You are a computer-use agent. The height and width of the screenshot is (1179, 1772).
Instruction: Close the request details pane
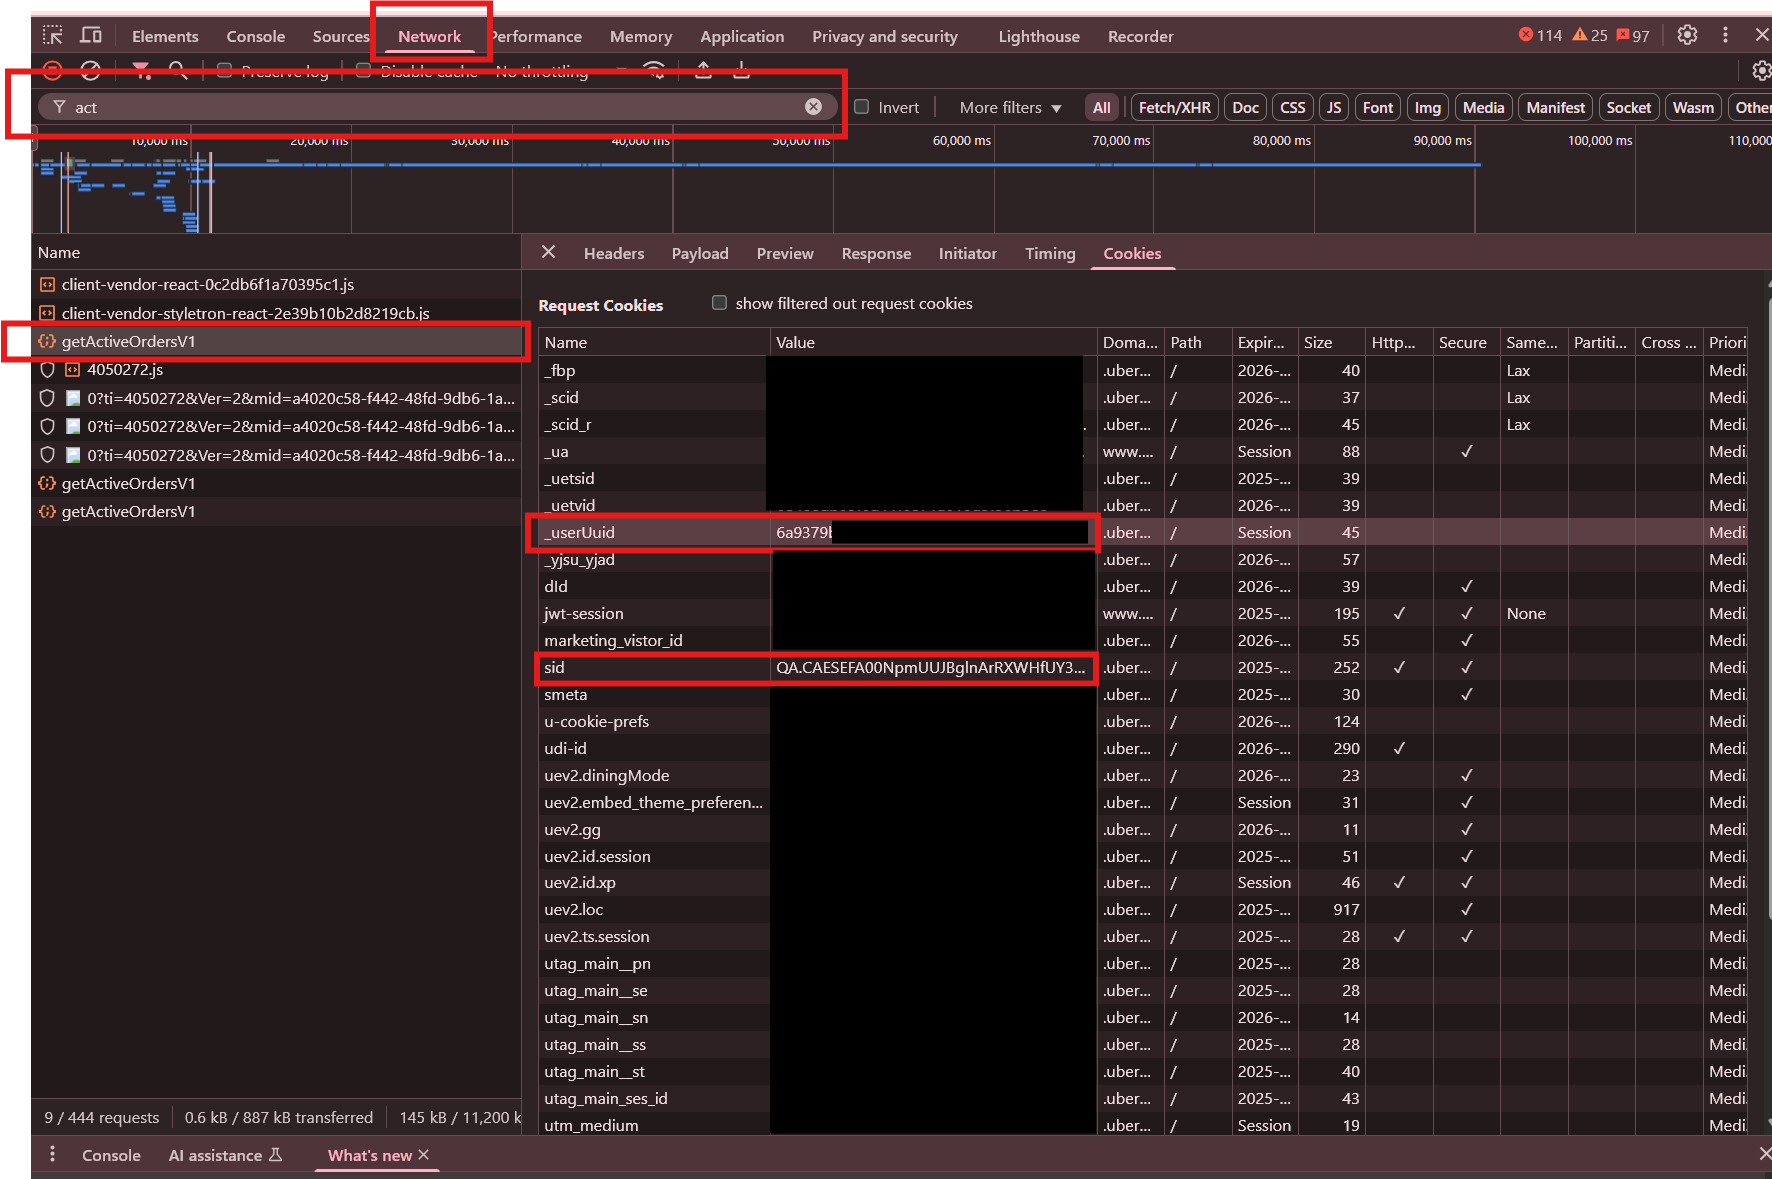pos(548,253)
